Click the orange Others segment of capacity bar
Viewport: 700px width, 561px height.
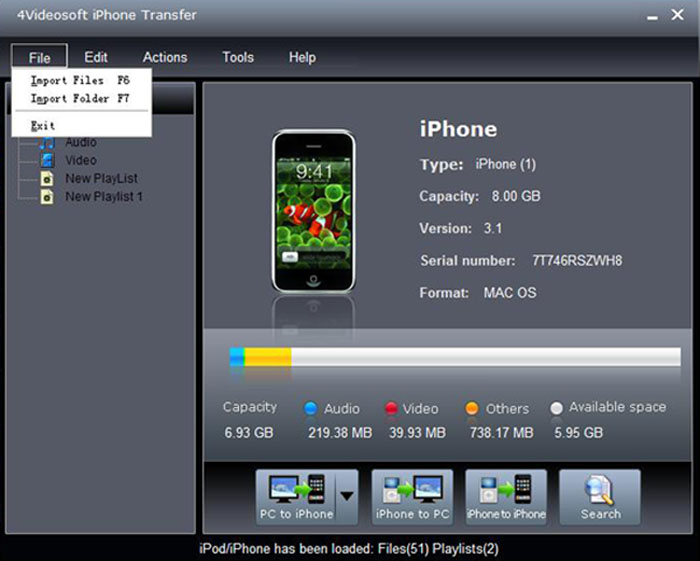click(268, 357)
